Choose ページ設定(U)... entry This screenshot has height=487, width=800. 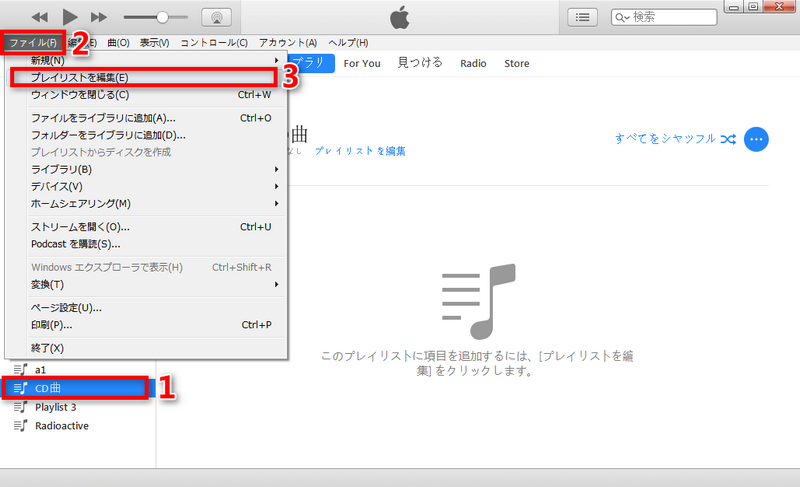pyautogui.click(x=146, y=308)
